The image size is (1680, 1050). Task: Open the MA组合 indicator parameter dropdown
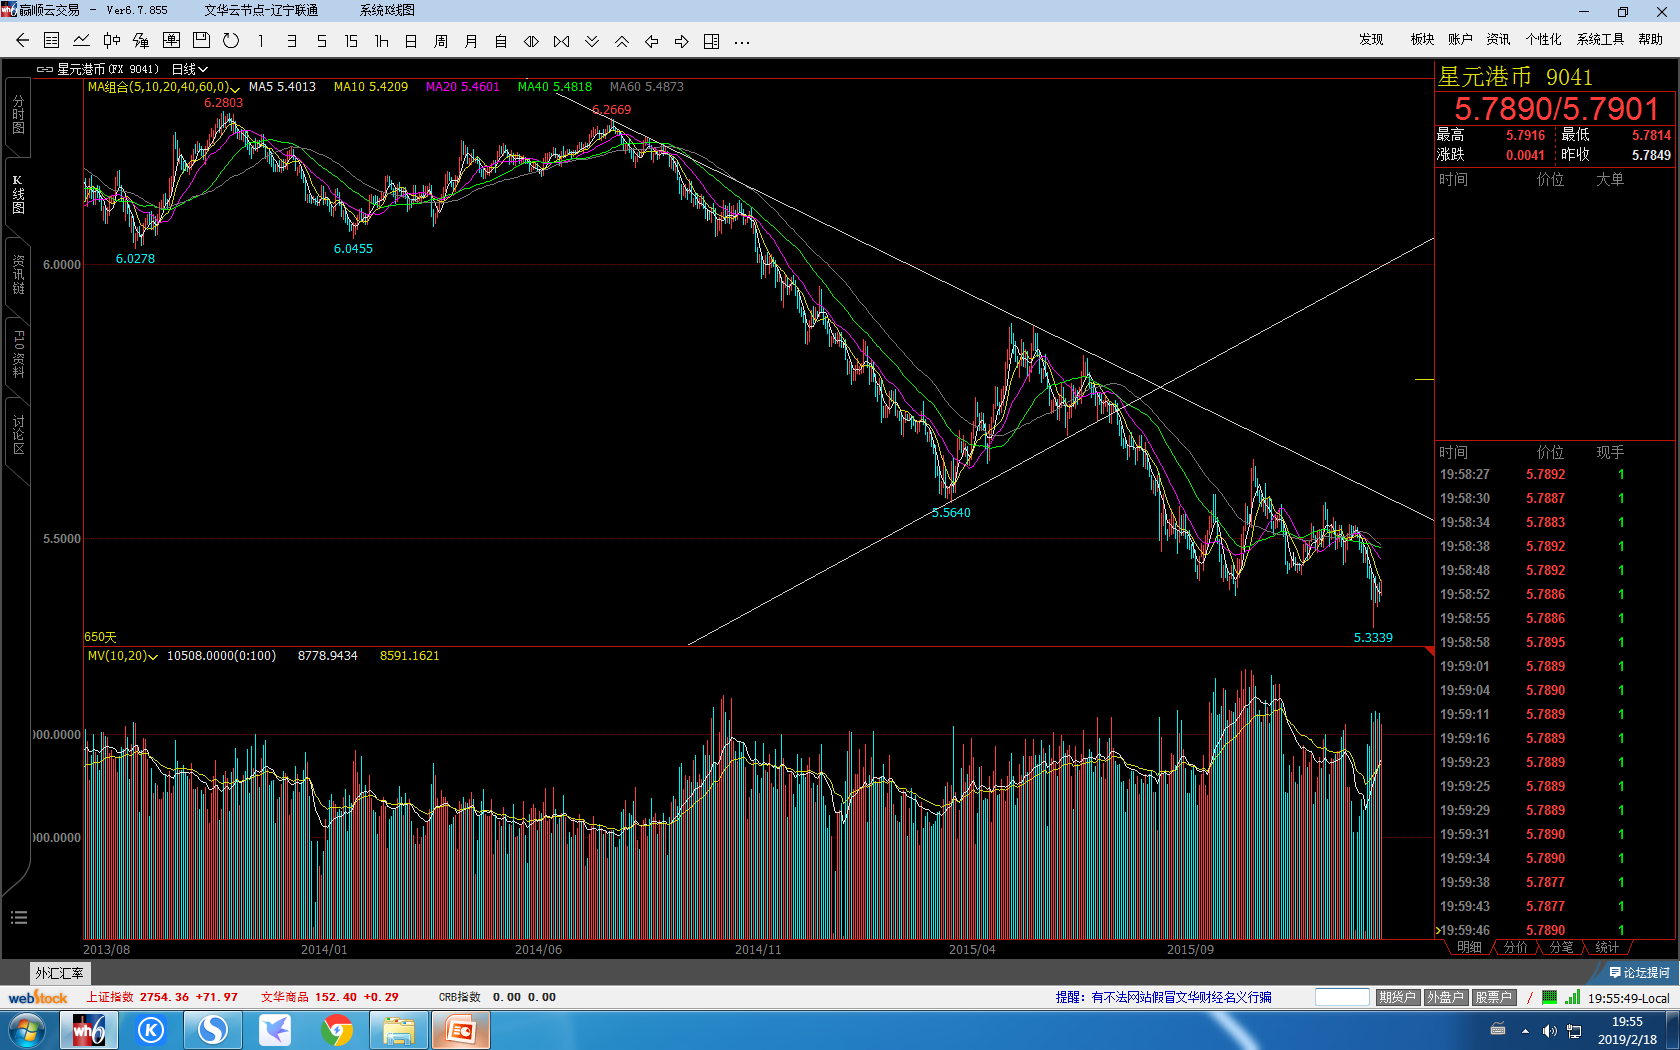[235, 88]
